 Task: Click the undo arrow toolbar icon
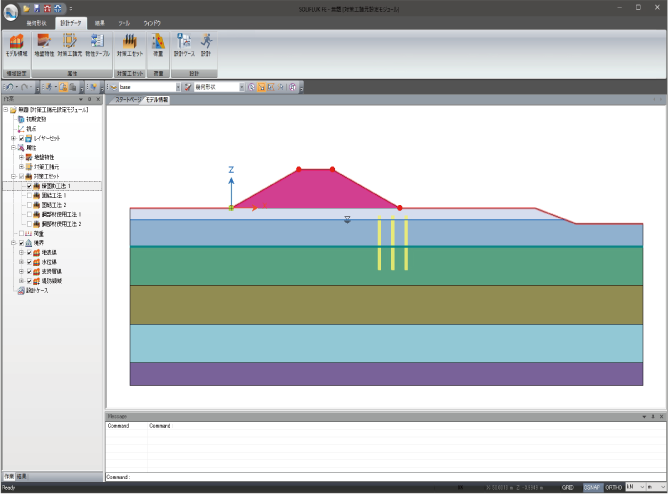(9, 87)
